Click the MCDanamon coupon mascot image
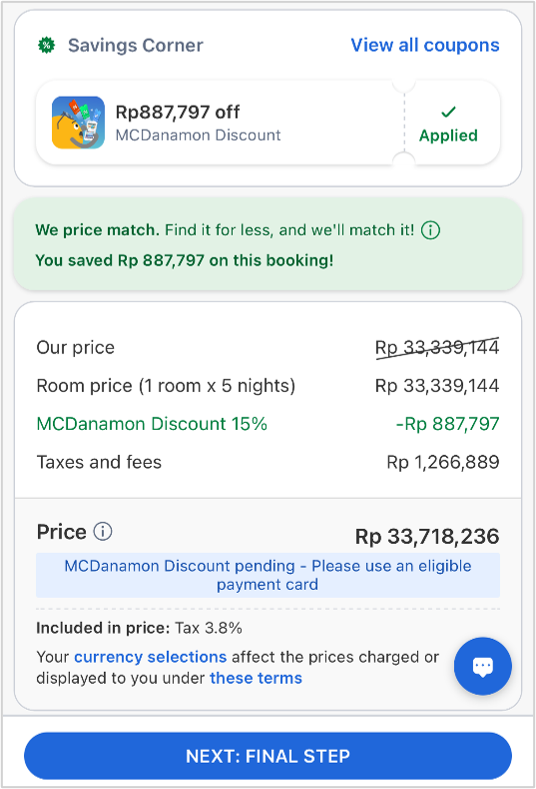This screenshot has height=789, width=536. pos(78,123)
